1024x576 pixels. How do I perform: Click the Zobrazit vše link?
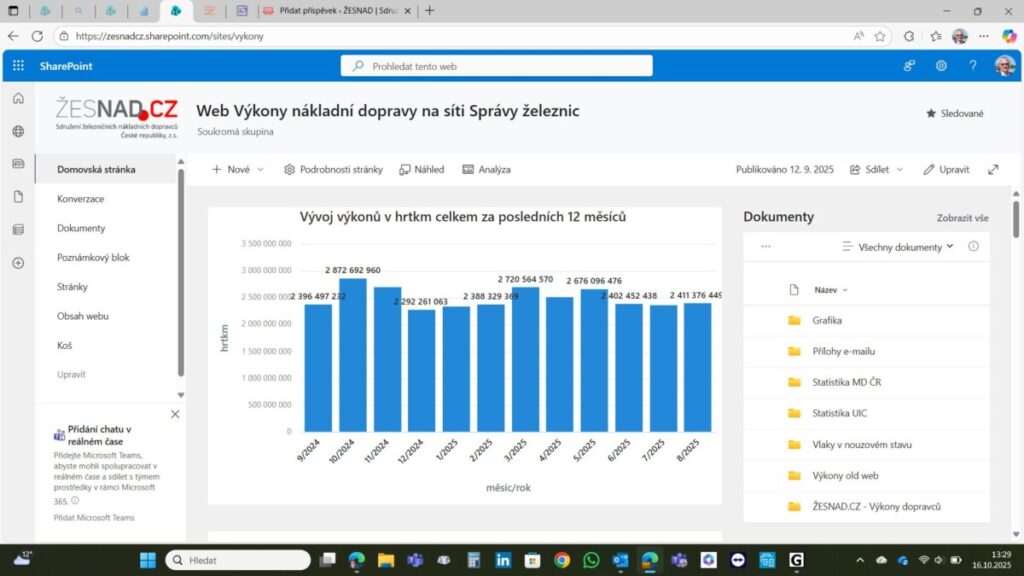point(962,217)
